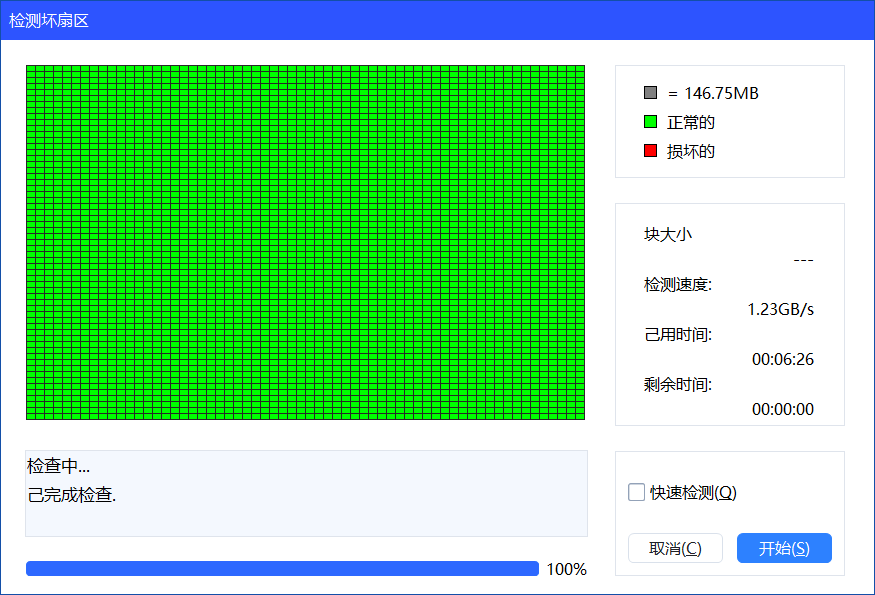Click the 开始(S) button
The image size is (875, 595).
pyautogui.click(x=784, y=548)
